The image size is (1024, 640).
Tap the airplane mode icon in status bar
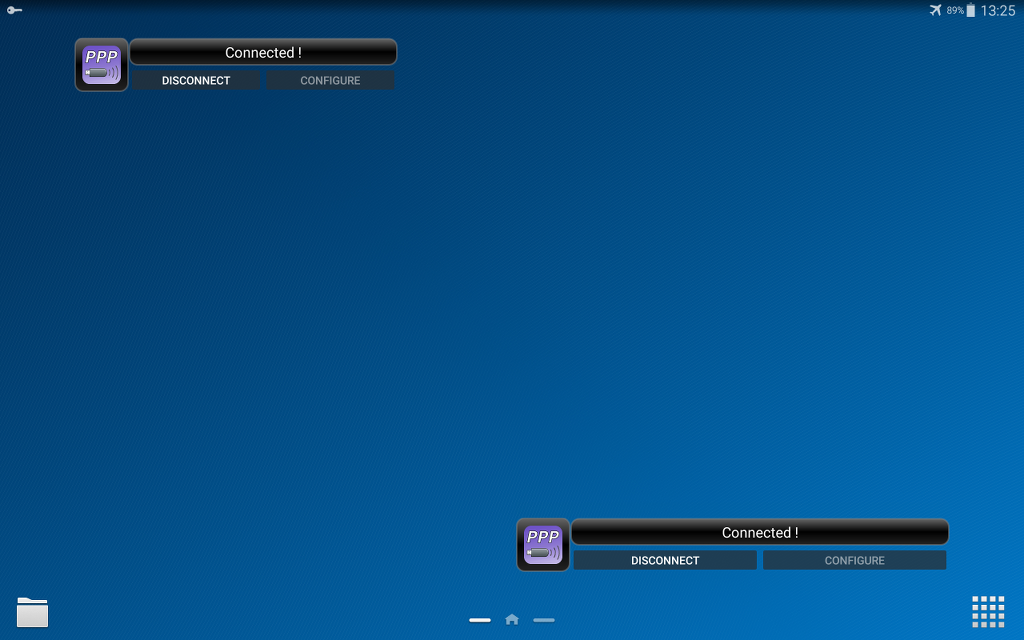coord(936,10)
